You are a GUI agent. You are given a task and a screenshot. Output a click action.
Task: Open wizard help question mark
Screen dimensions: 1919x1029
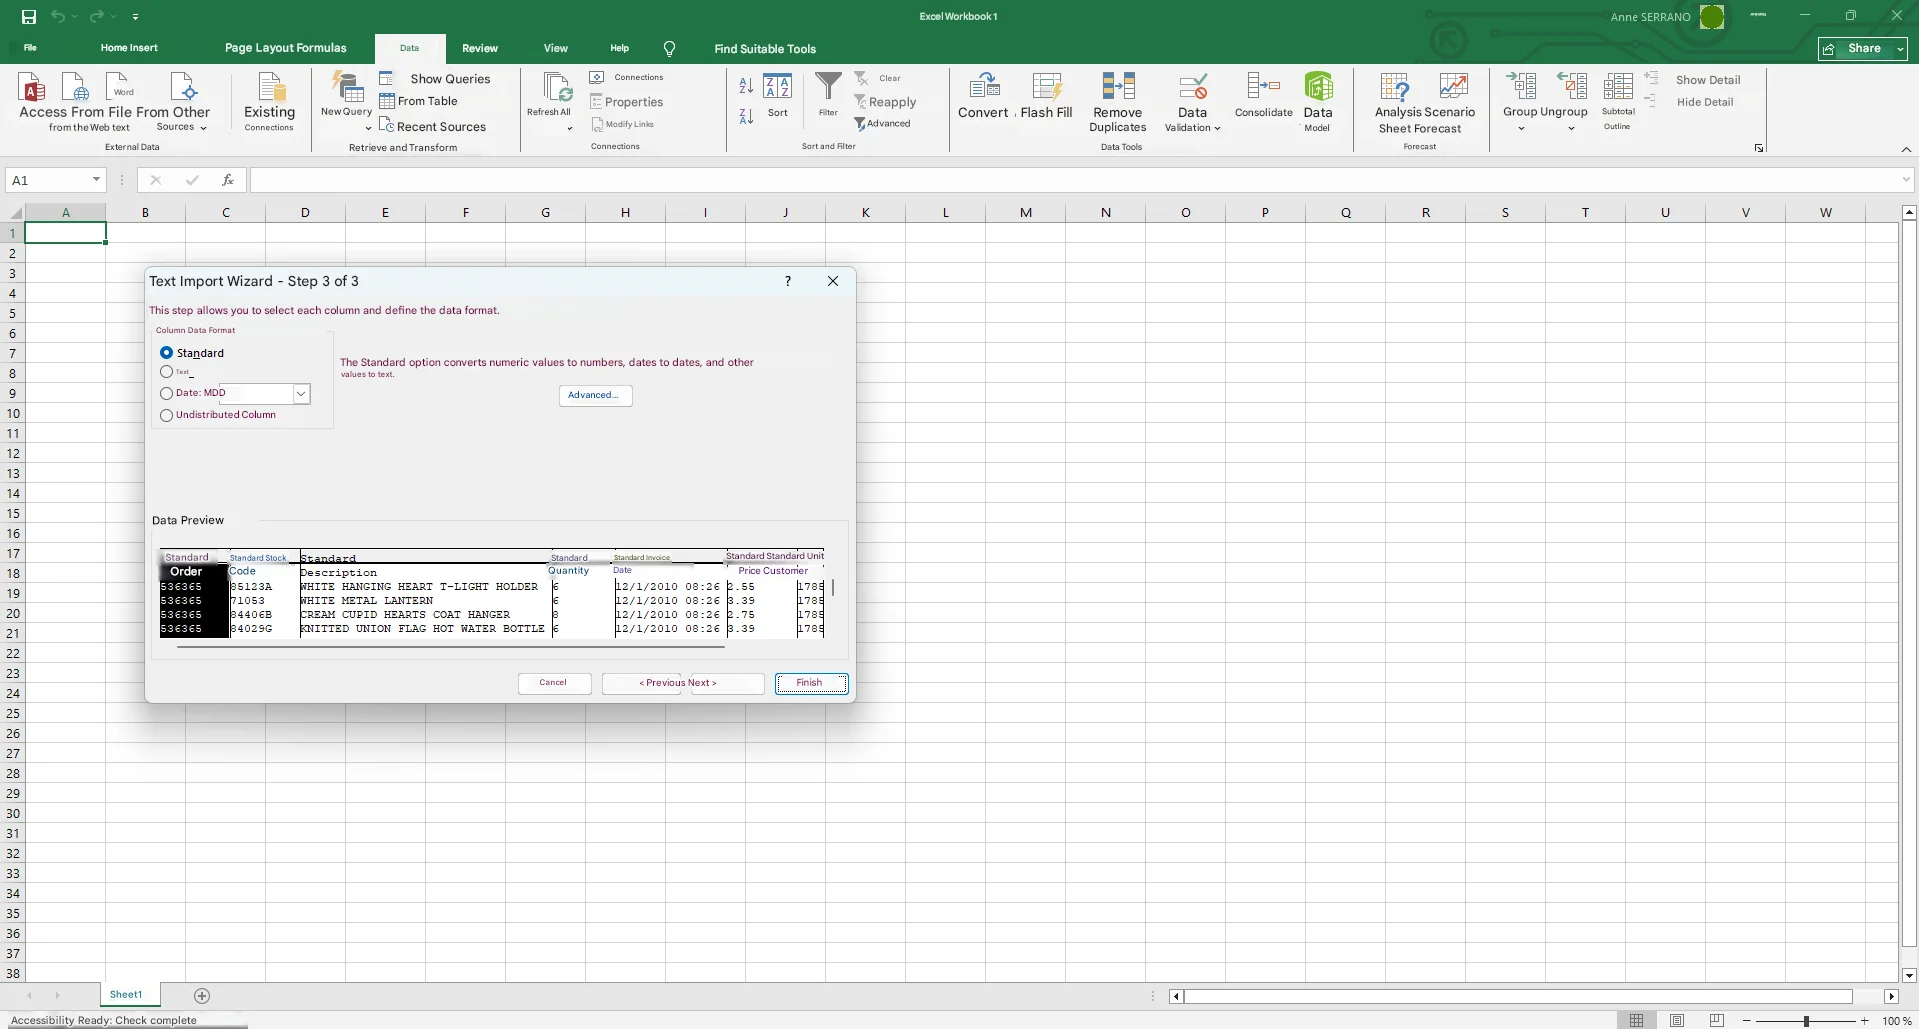tap(788, 281)
